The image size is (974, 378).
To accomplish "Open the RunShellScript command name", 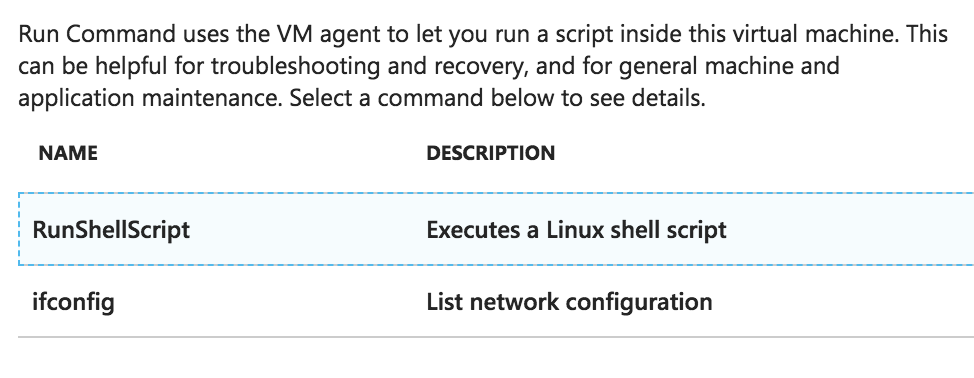I will pyautogui.click(x=111, y=230).
